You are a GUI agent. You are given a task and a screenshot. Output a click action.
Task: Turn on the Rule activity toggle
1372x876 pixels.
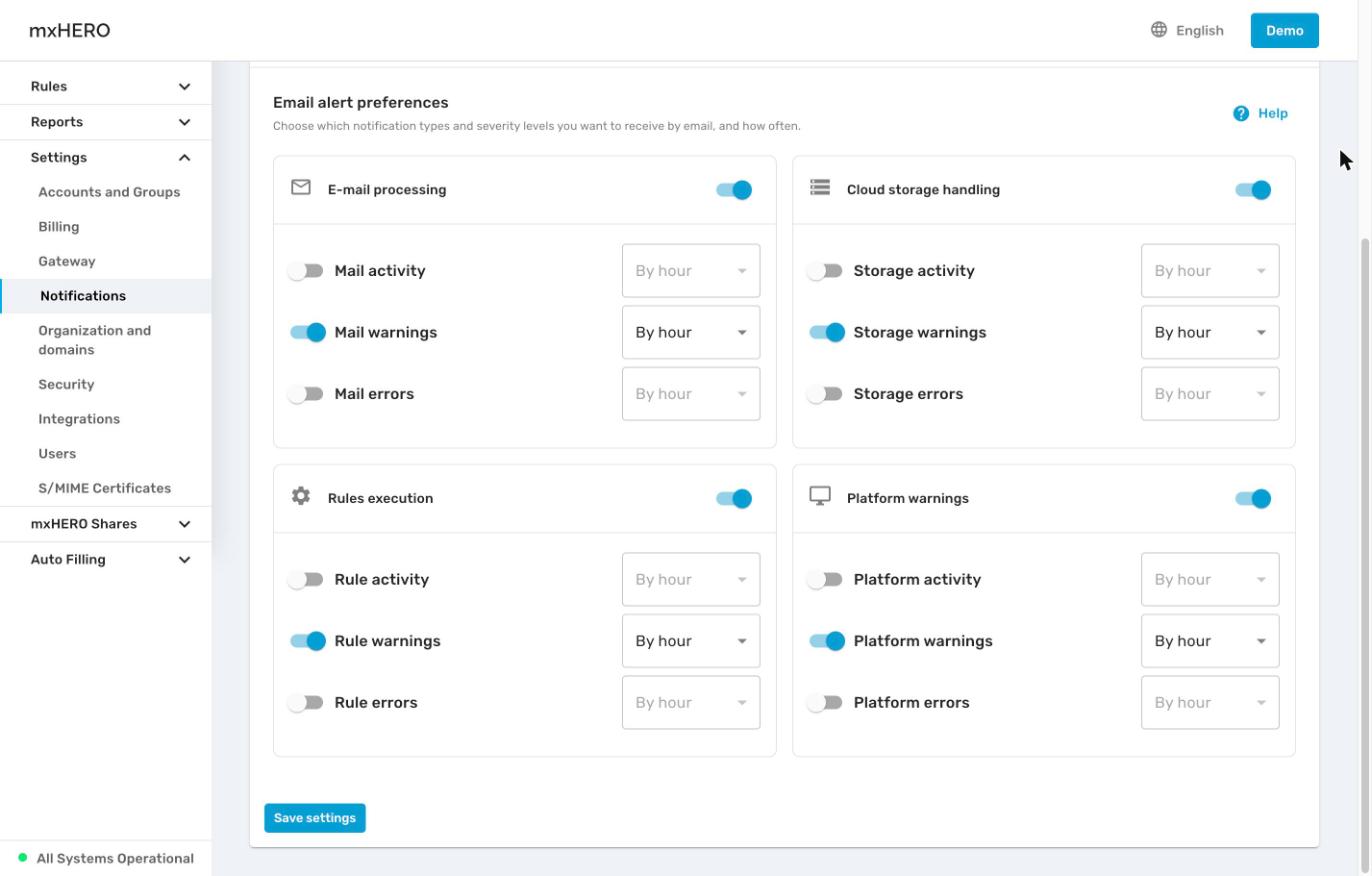coord(306,580)
